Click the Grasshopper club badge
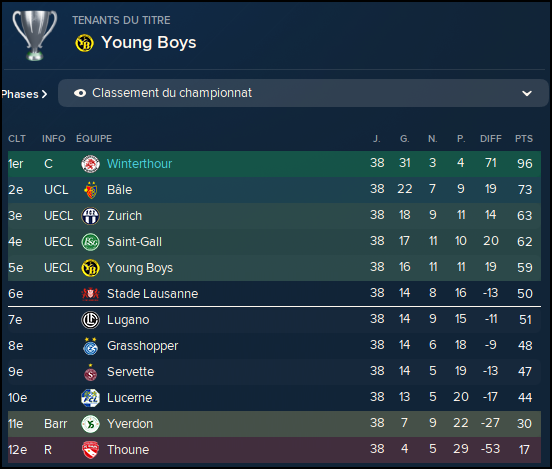This screenshot has height=469, width=552. click(90, 346)
